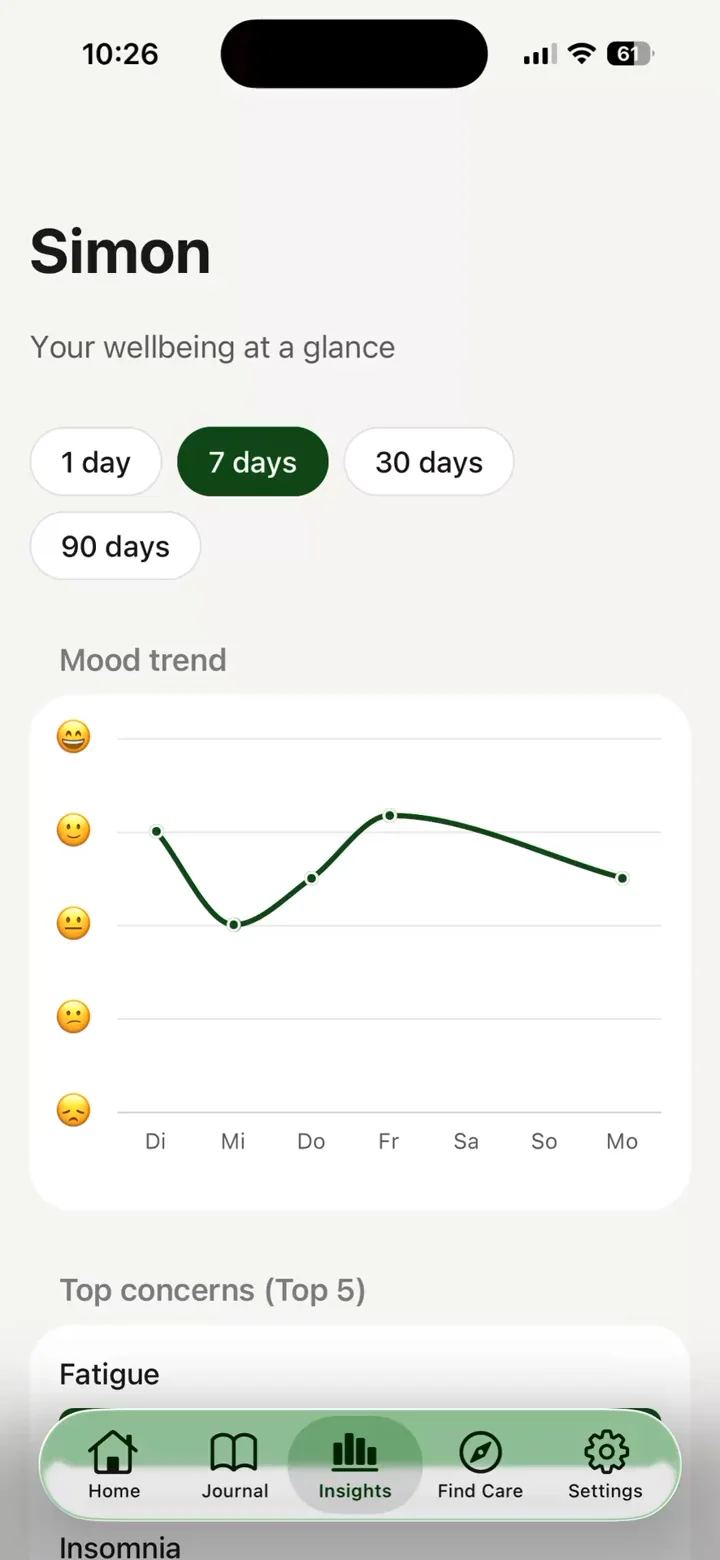The height and width of the screenshot is (1560, 720).
Task: Open the Home tab house icon
Action: [x=113, y=1452]
